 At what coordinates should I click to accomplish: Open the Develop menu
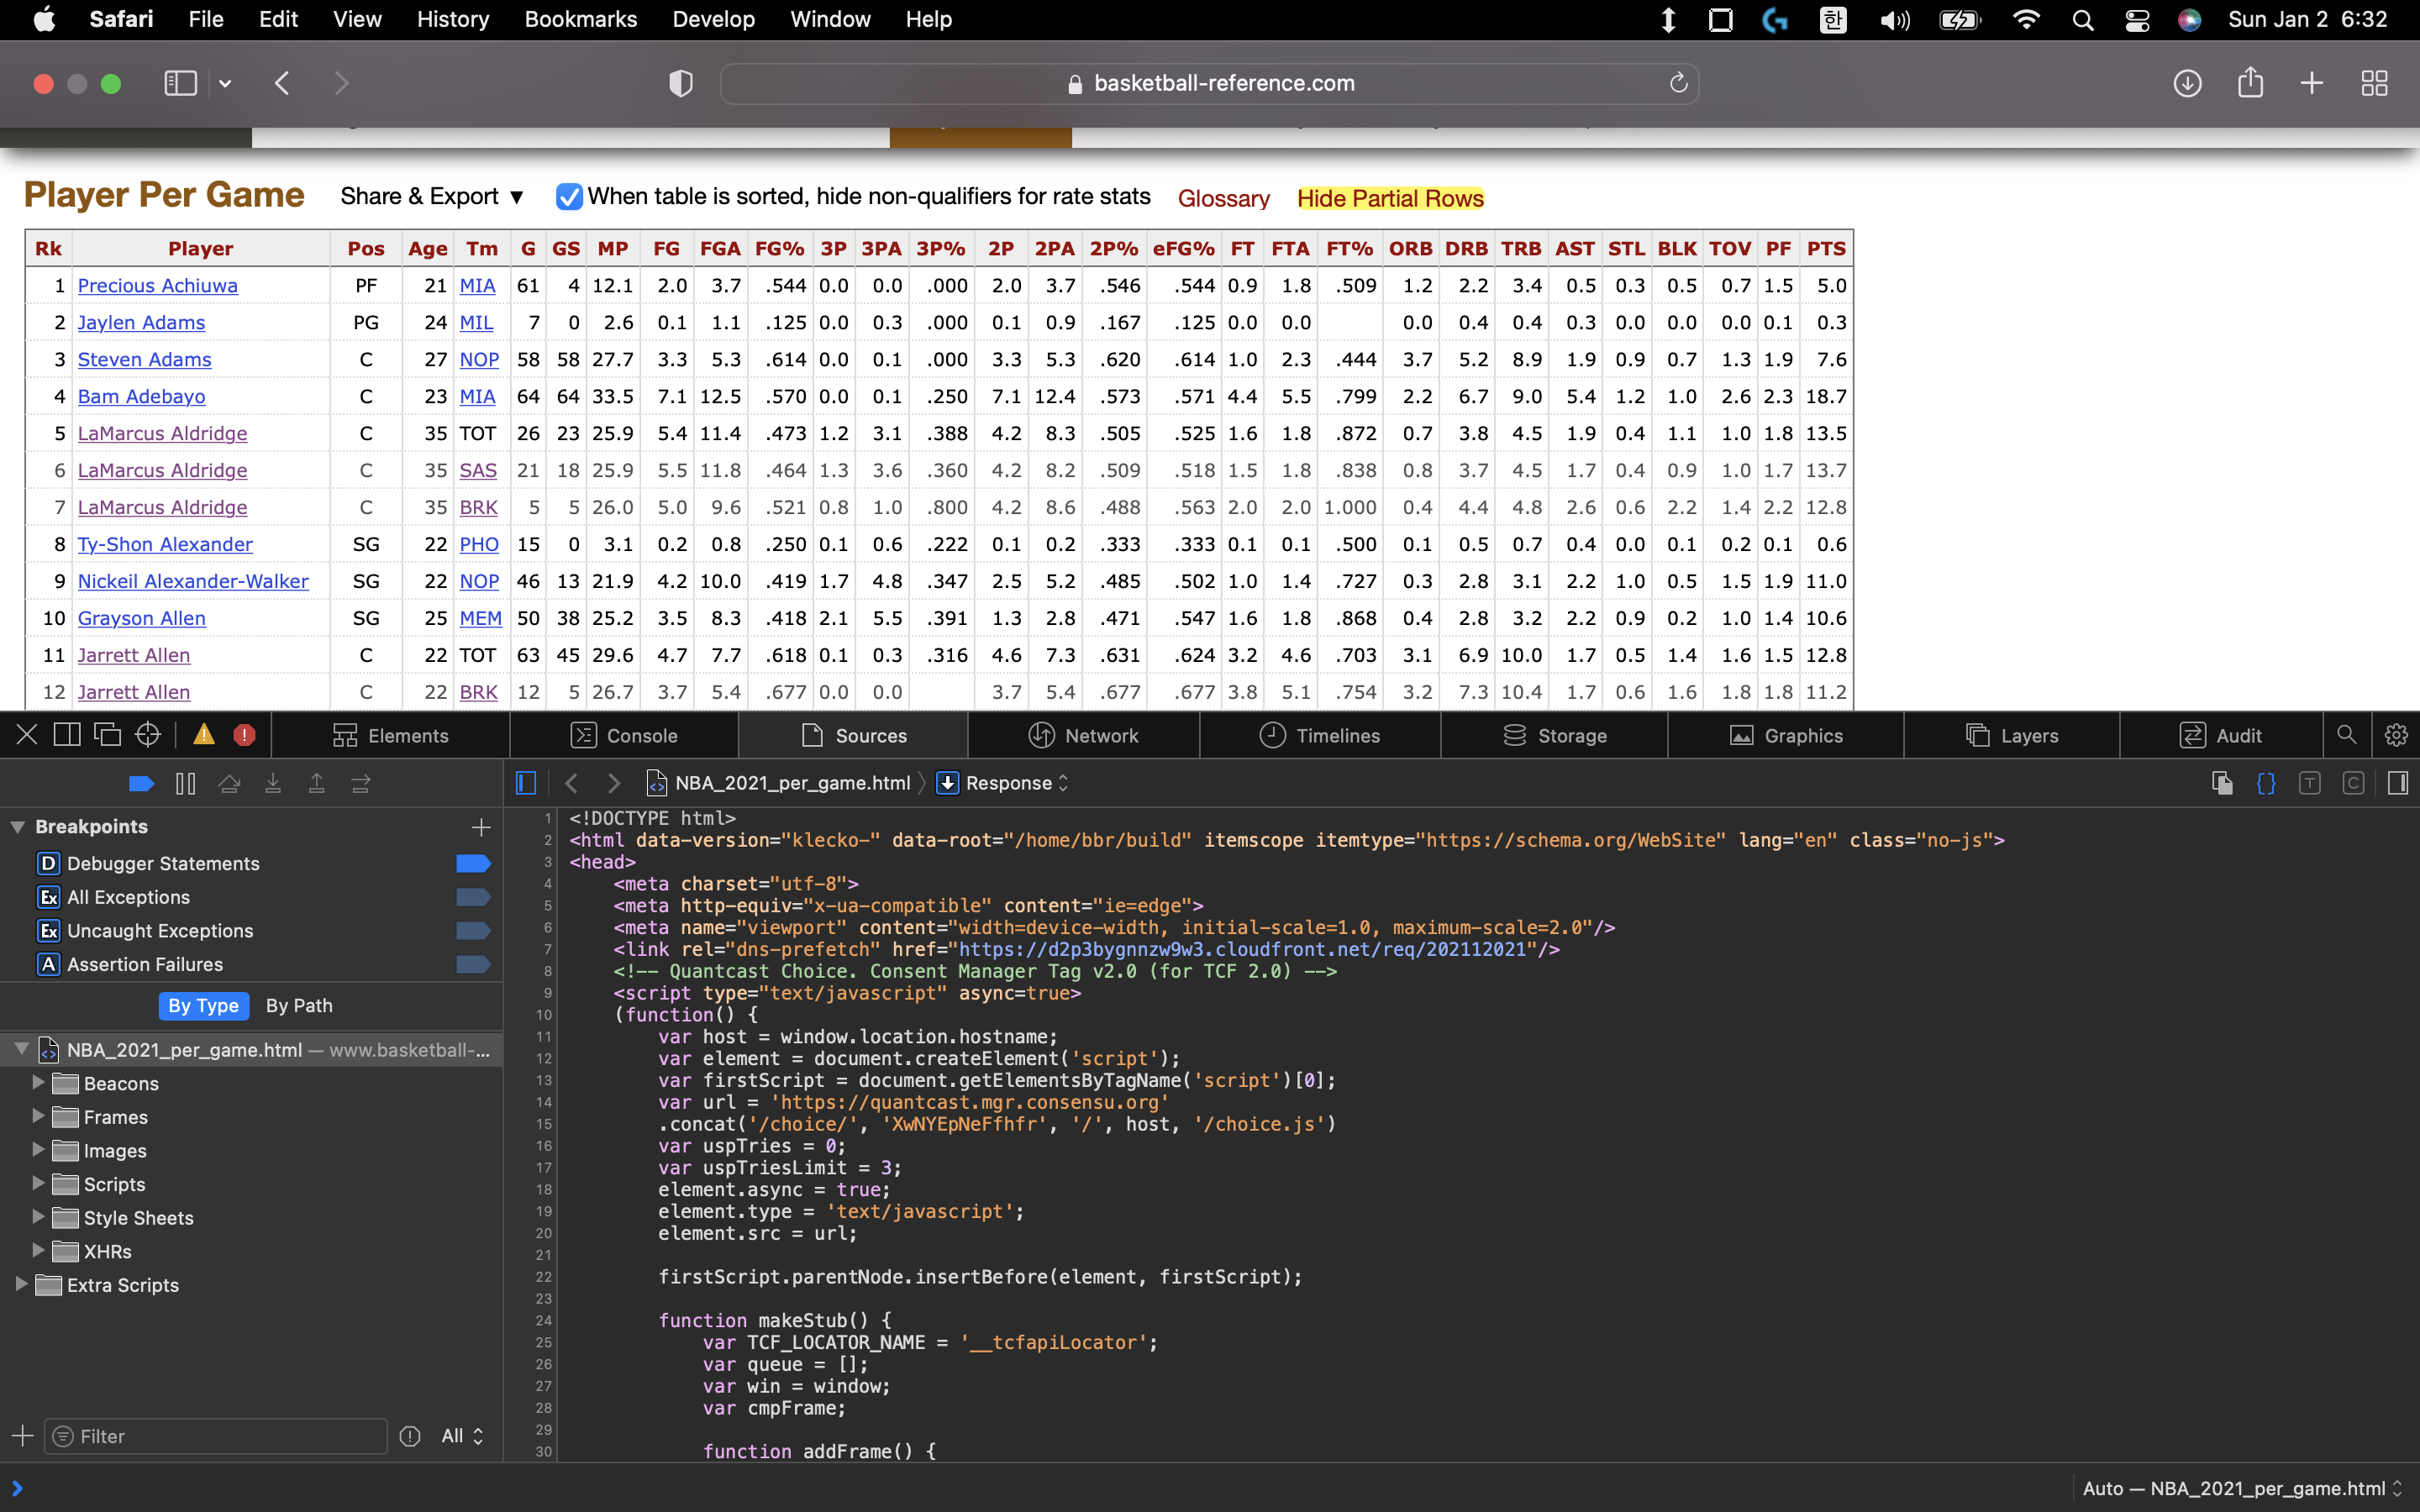tap(713, 19)
